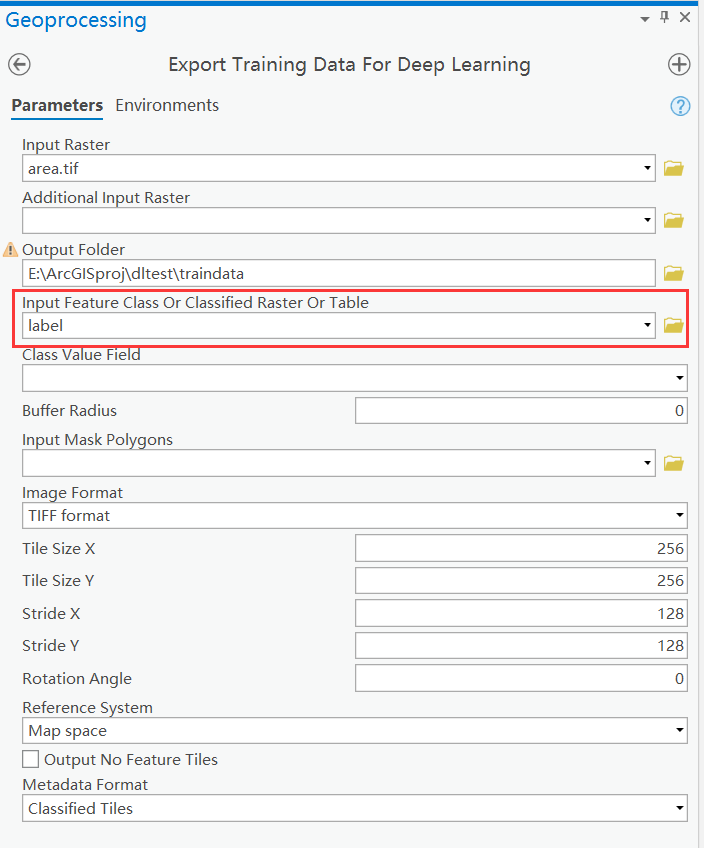Click the Buffer Radius input field
This screenshot has height=848, width=704.
click(521, 410)
